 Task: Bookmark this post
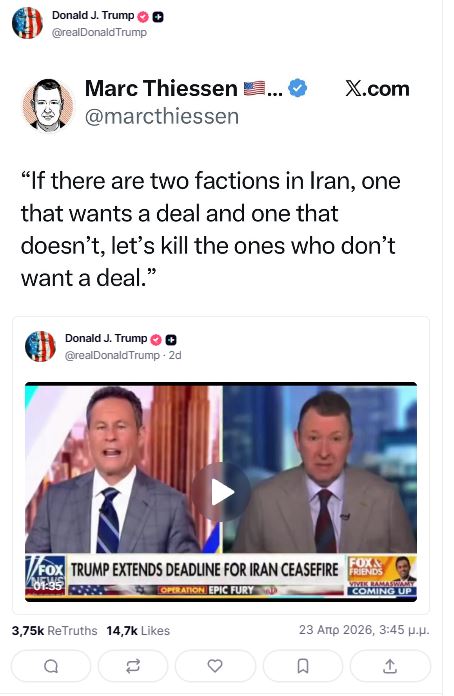click(x=303, y=666)
